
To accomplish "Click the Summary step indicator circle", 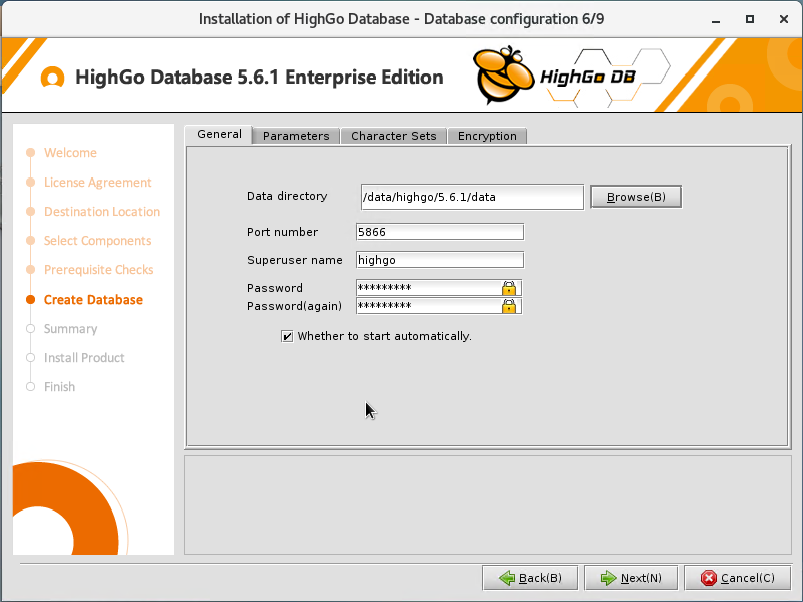I will click(x=31, y=328).
